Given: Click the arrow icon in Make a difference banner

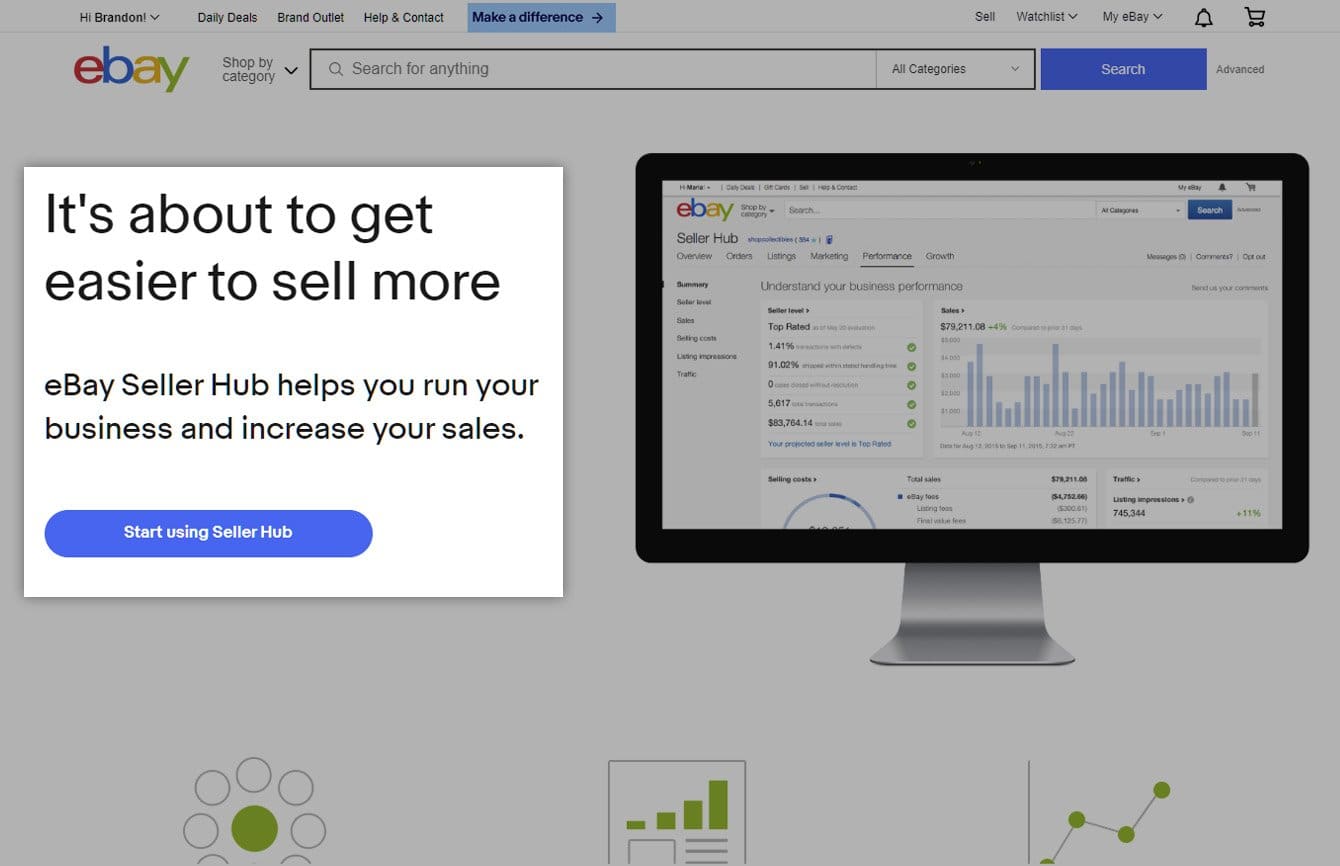Looking at the screenshot, I should coord(598,17).
